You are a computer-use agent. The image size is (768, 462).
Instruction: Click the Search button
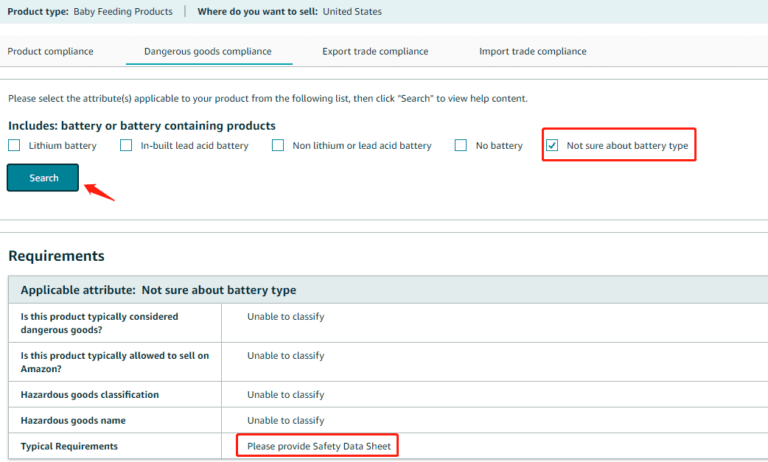pyautogui.click(x=43, y=178)
